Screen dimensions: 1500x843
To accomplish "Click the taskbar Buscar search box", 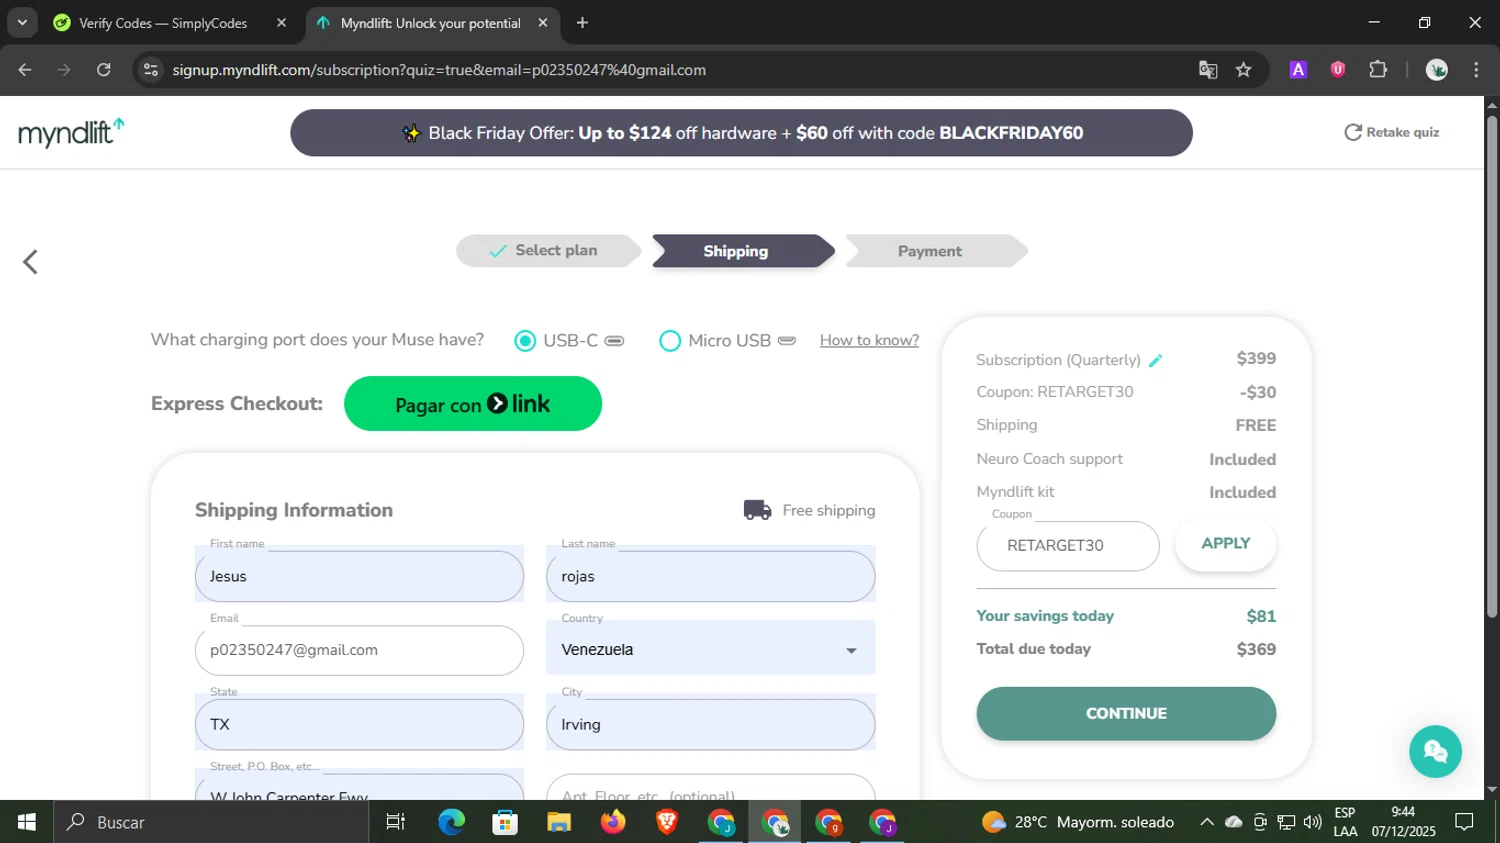I will tap(211, 822).
